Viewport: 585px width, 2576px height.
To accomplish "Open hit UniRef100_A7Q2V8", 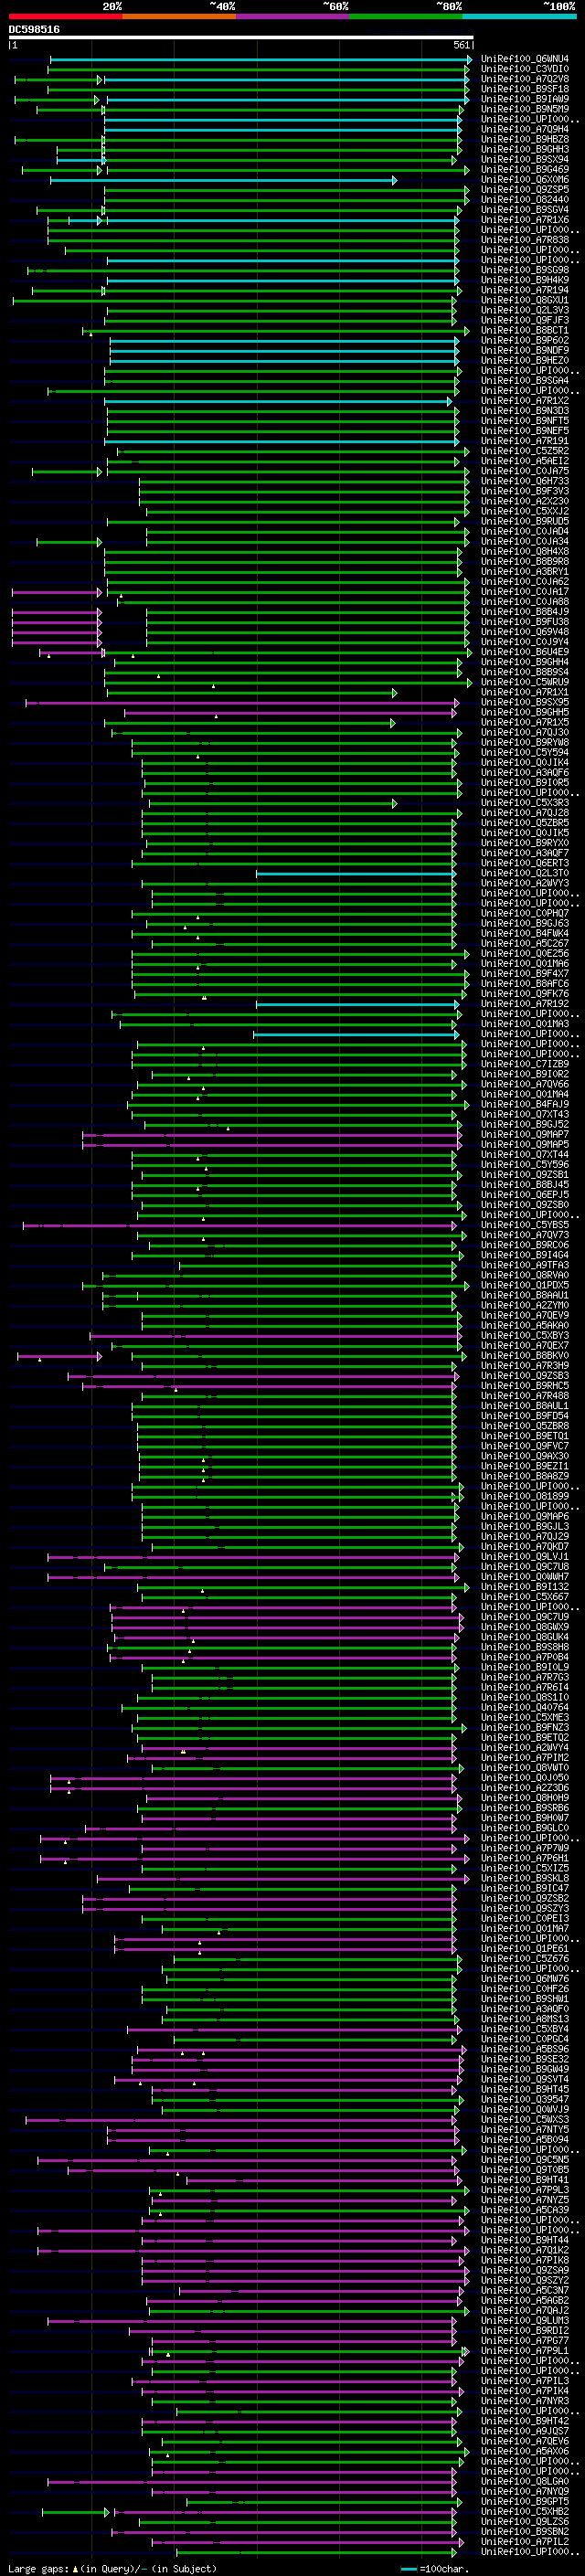I will pos(525,79).
